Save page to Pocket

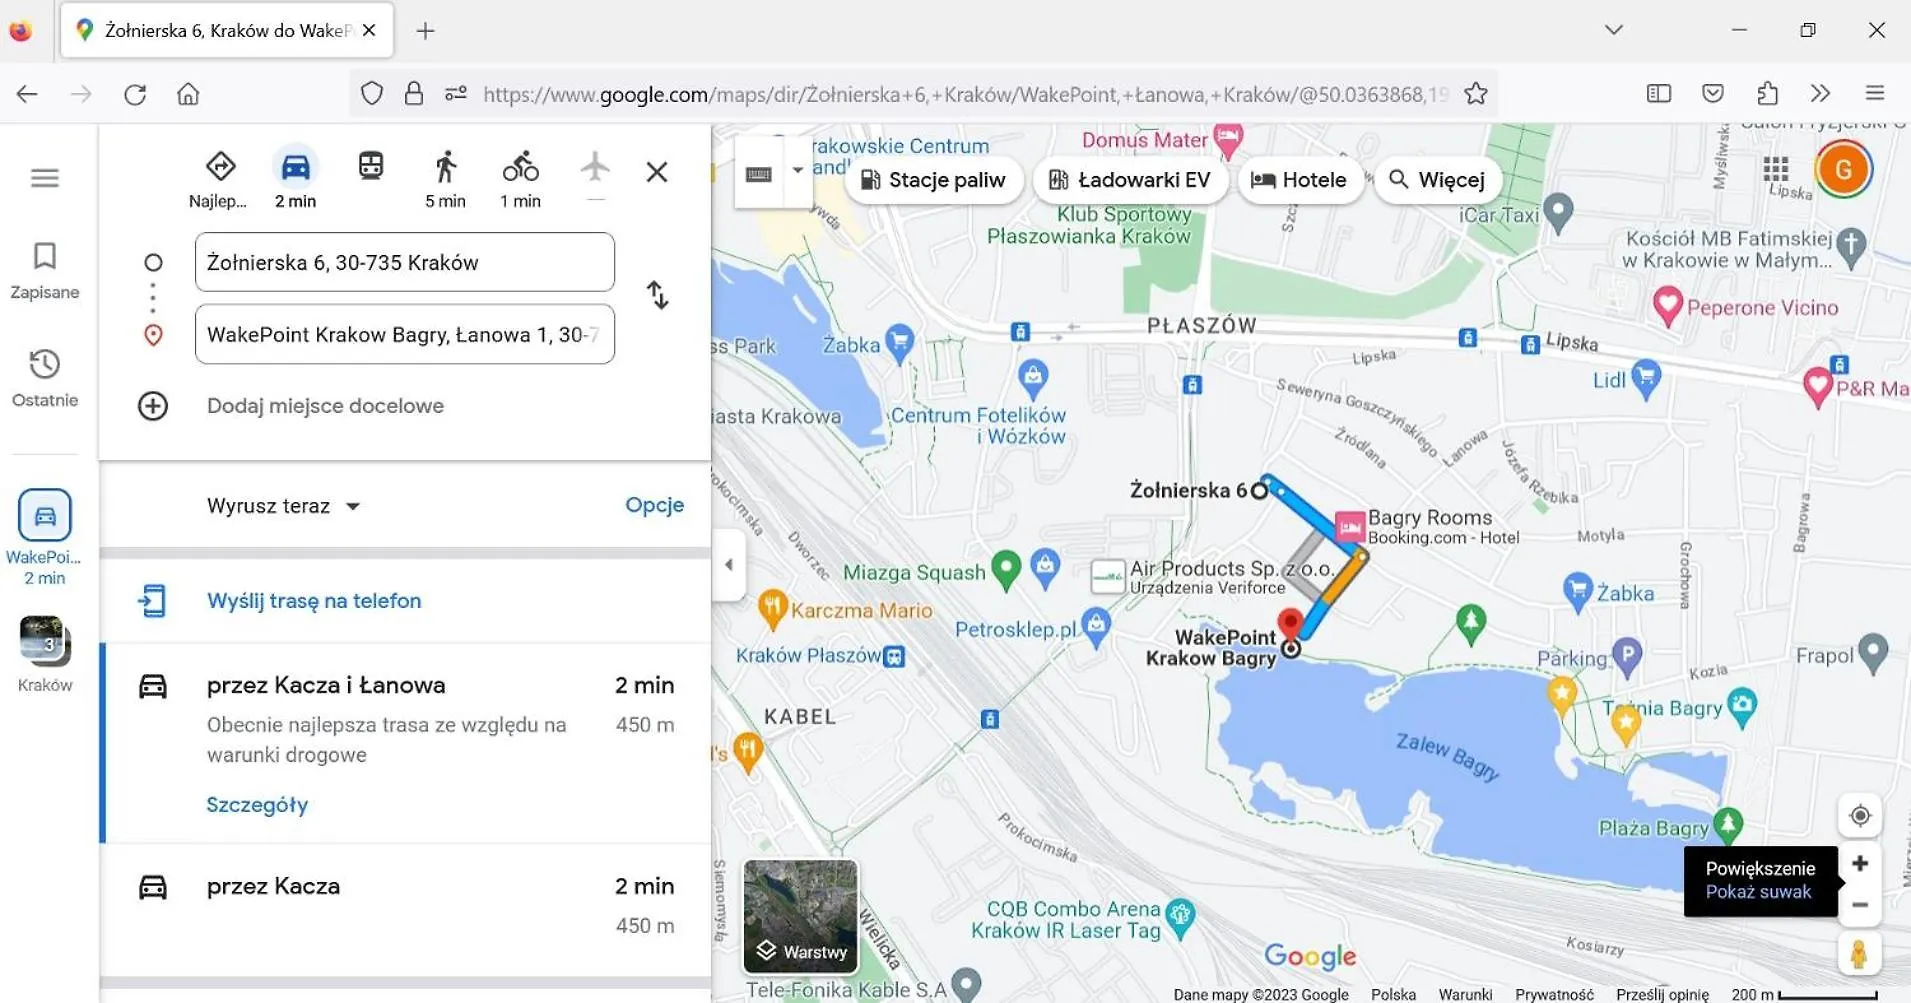click(x=1713, y=93)
